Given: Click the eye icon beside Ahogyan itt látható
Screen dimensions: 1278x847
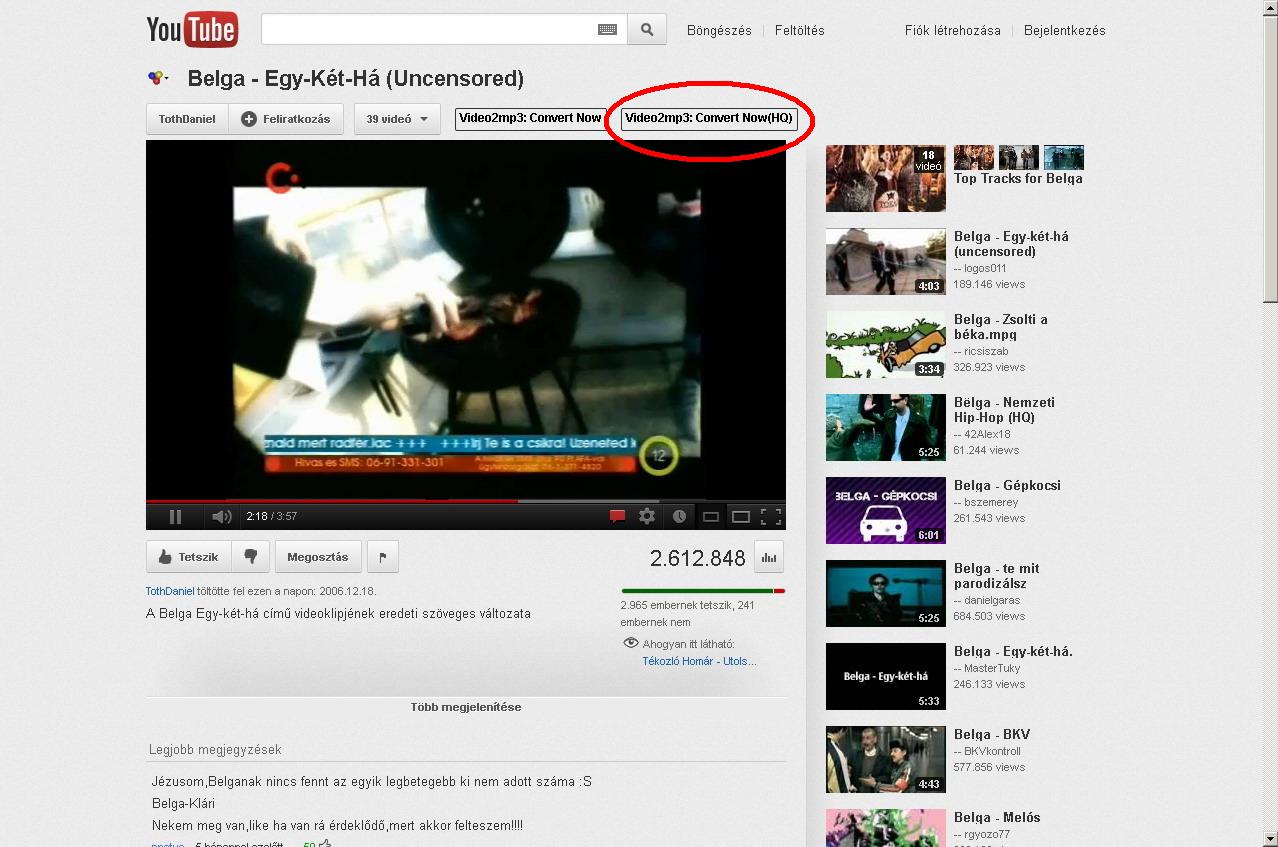Looking at the screenshot, I should coord(630,643).
